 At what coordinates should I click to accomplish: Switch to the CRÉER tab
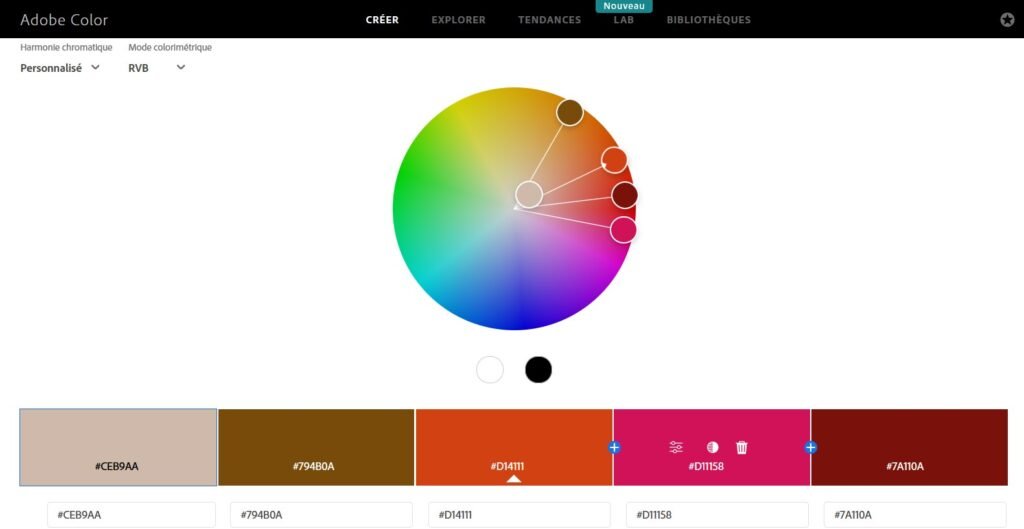coord(382,20)
